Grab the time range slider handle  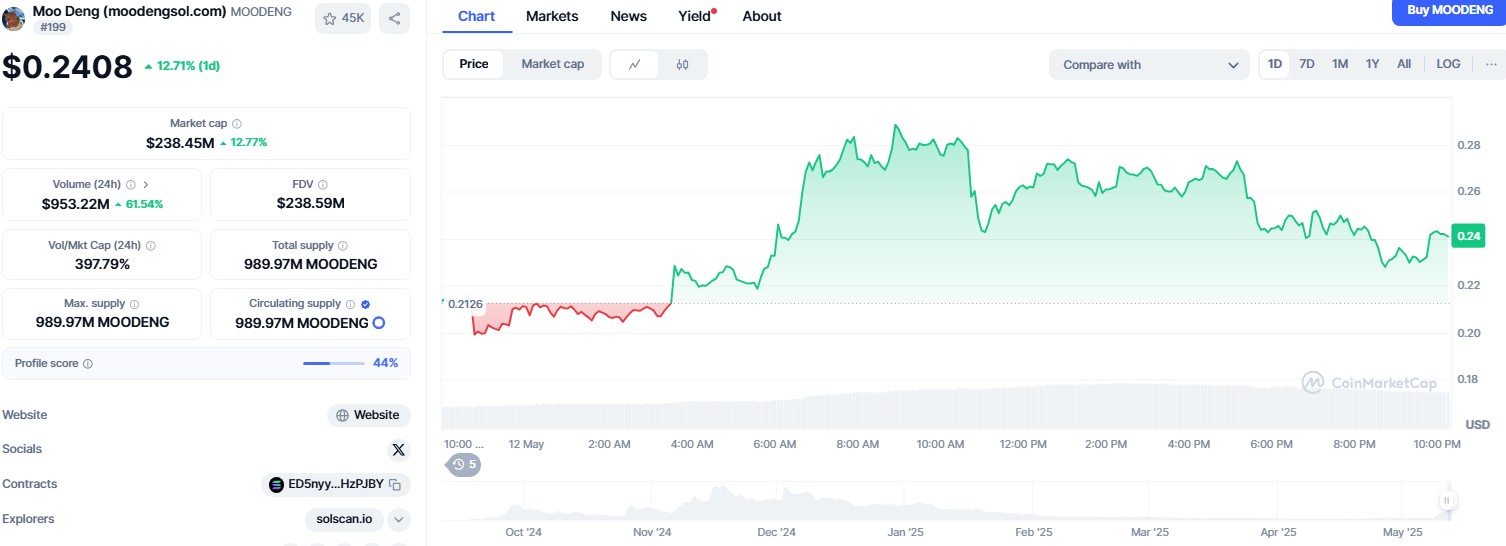coord(1446,501)
